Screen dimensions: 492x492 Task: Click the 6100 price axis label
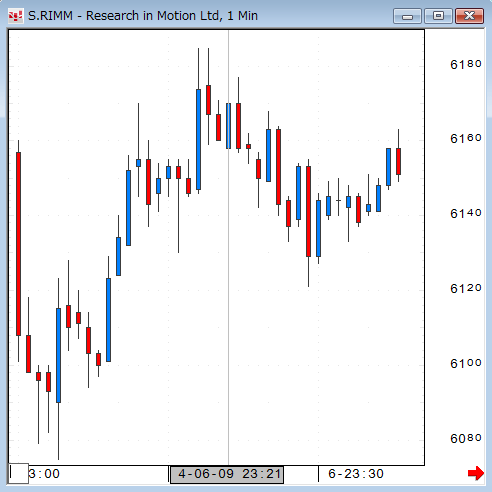point(466,363)
